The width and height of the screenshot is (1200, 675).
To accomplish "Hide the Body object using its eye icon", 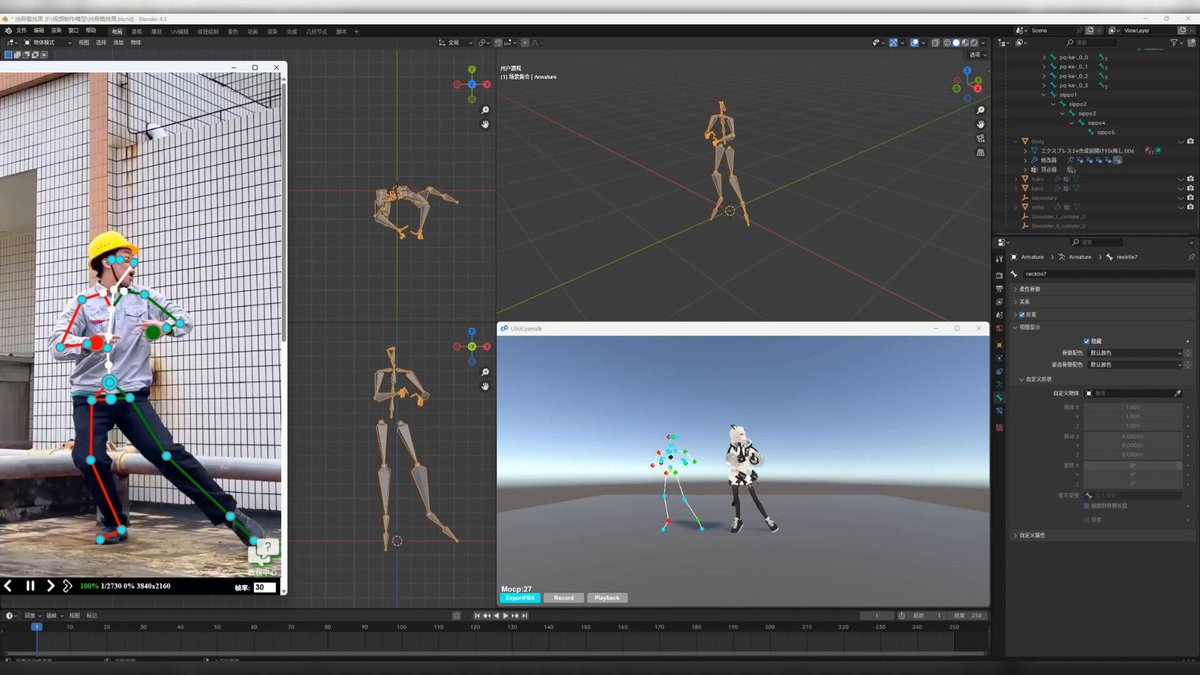I will pos(1180,141).
